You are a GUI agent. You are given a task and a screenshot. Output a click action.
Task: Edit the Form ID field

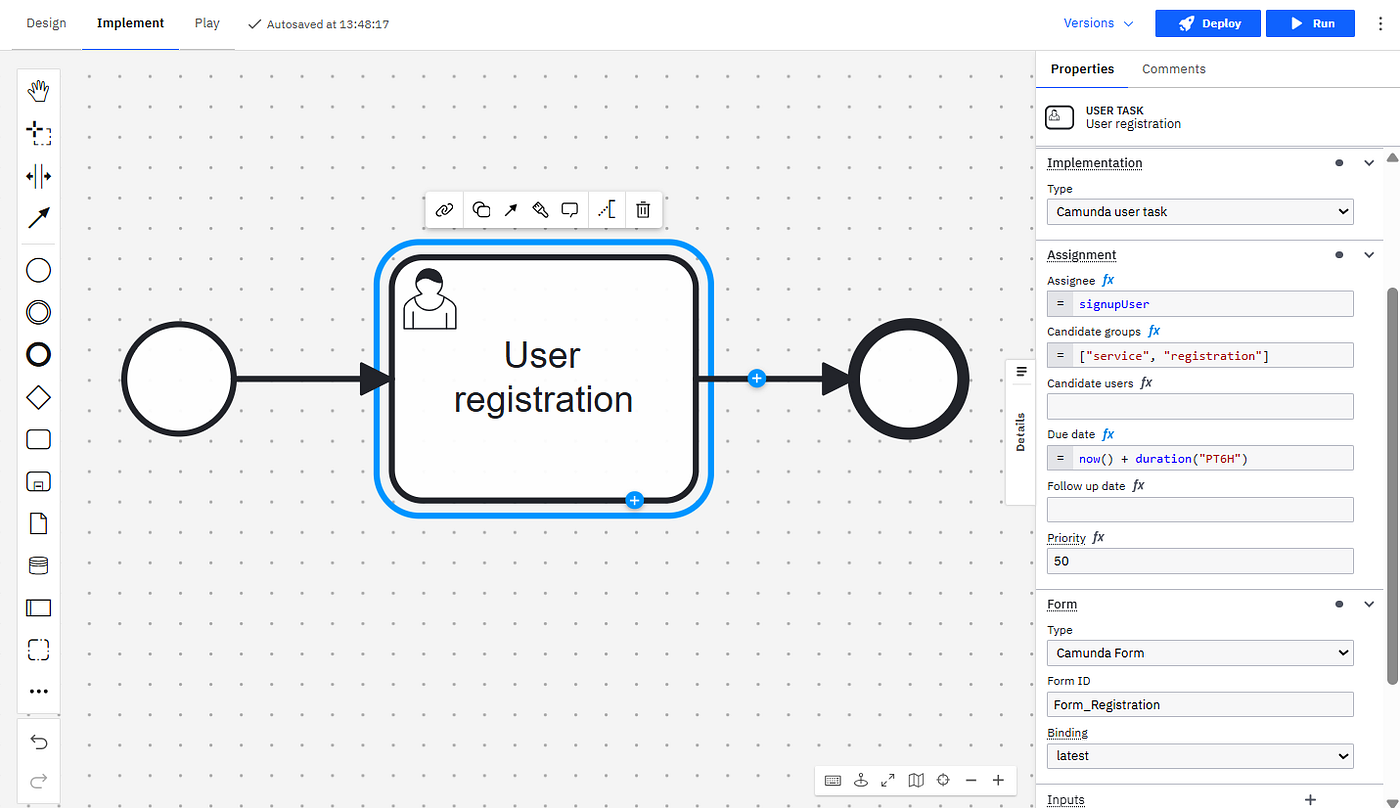(1200, 705)
